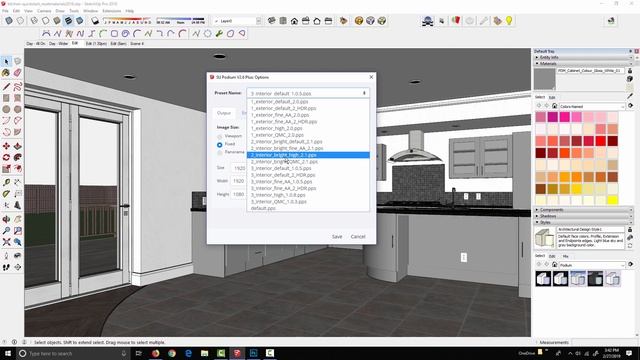The image size is (640, 360).
Task: Open Firefox from the taskbar
Action: click(x=156, y=353)
